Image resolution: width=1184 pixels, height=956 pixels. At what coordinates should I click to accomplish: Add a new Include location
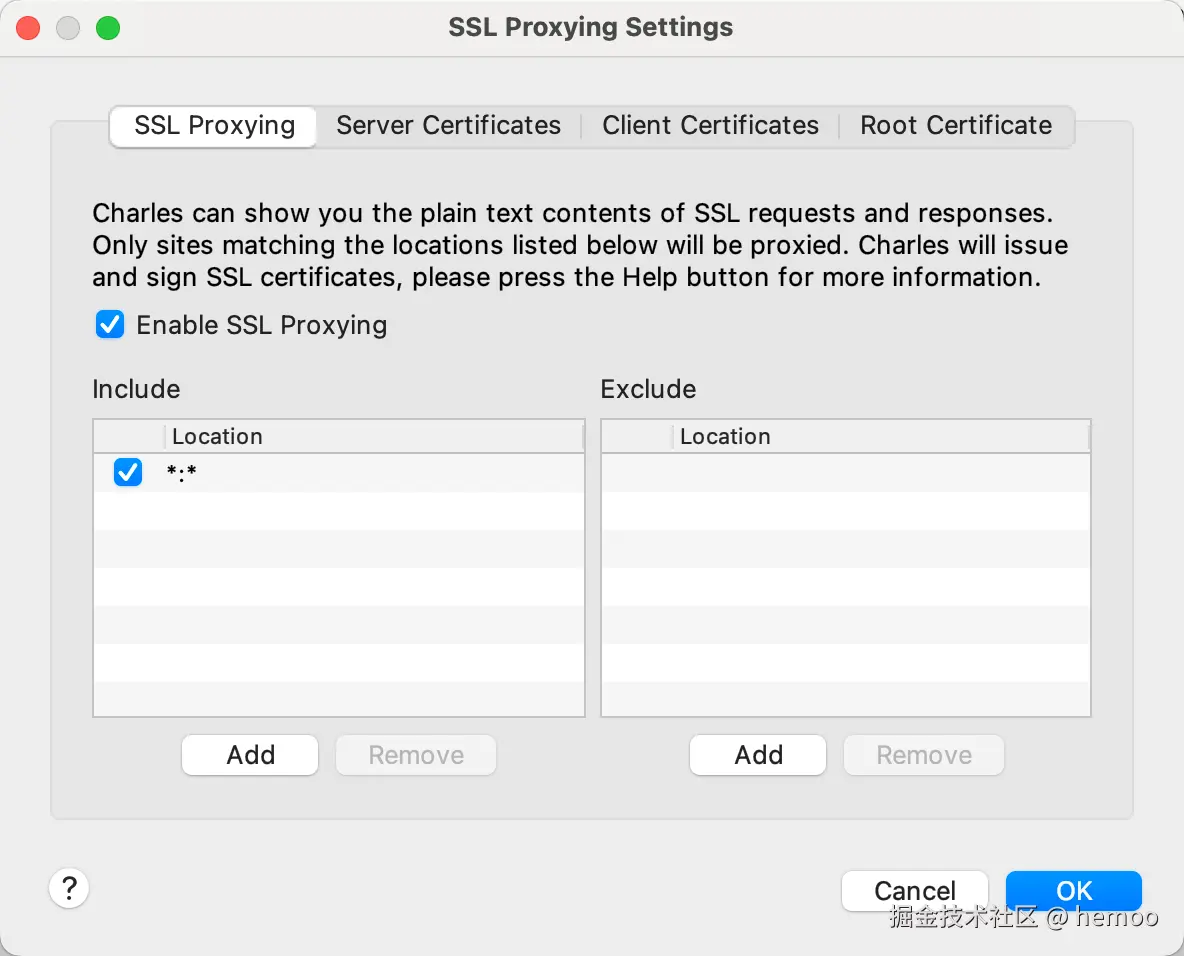coord(250,755)
